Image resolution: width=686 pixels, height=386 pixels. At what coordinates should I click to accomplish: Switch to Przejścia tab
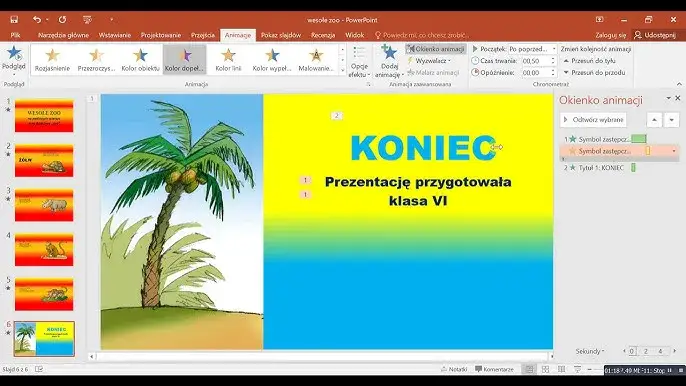(203, 35)
